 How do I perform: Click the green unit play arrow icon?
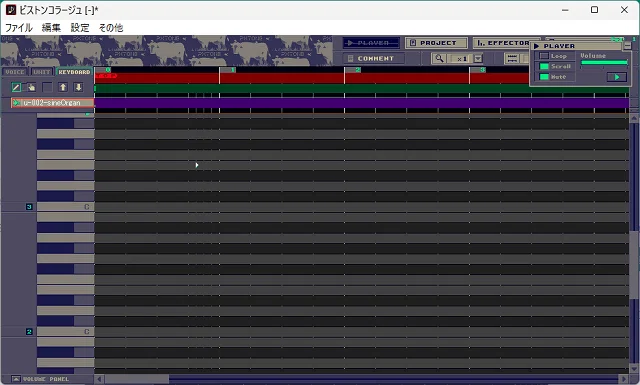[x=16, y=103]
